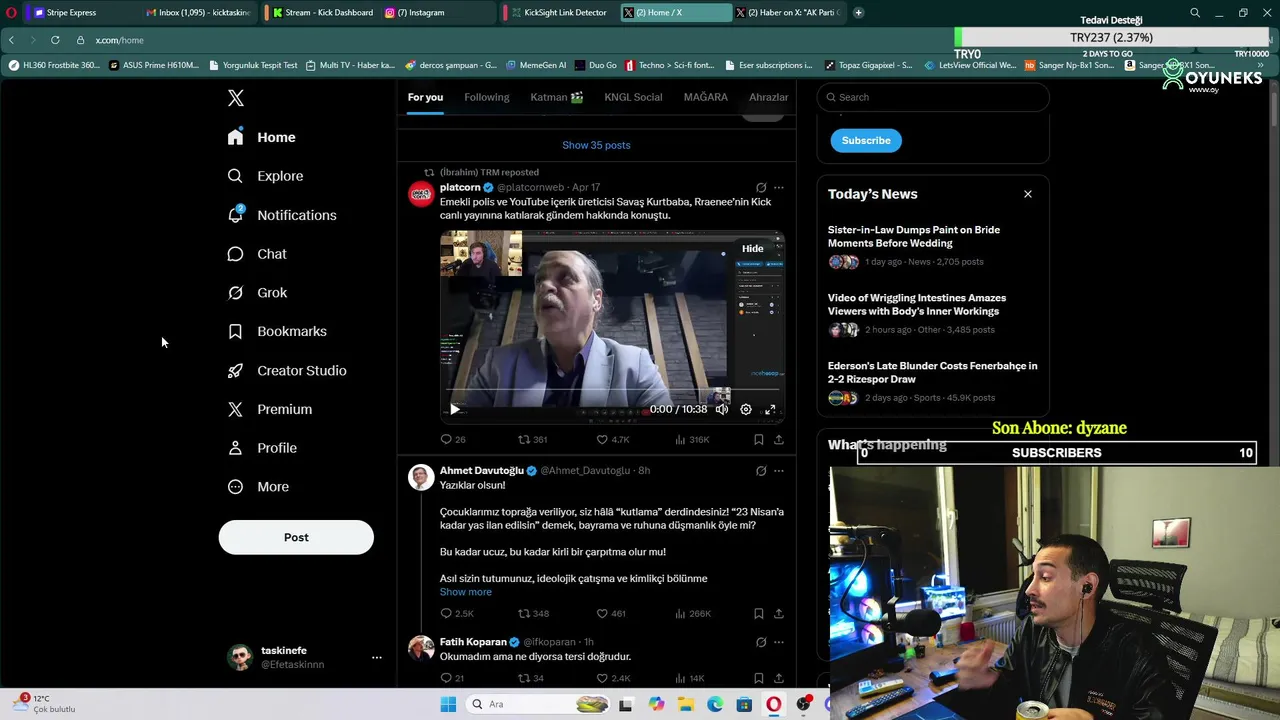Open video settings gear icon
Screen dimensions: 1280x720
(746, 409)
